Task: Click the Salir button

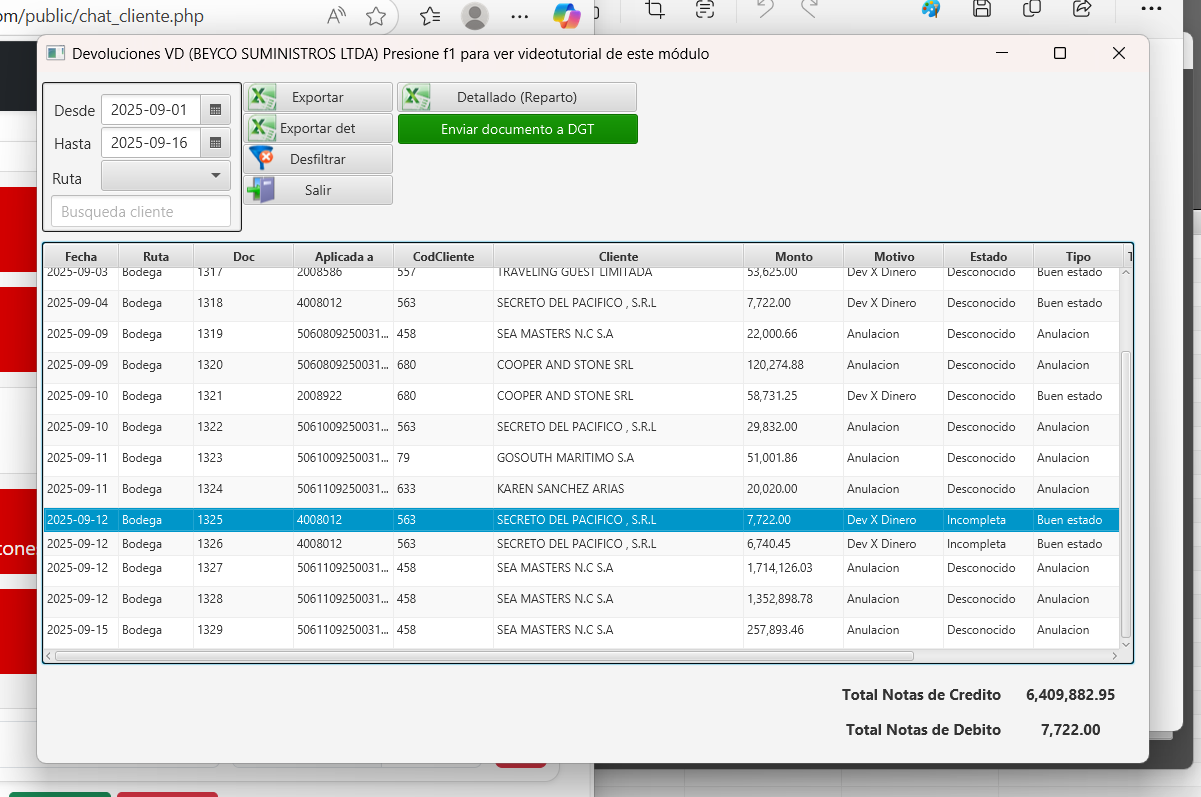Action: pyautogui.click(x=318, y=190)
